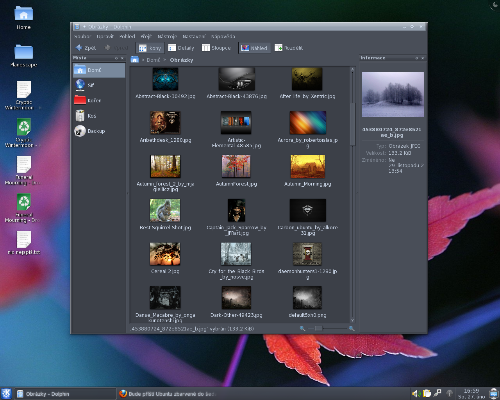Open the Soubor menu
500x400 pixels.
click(x=82, y=36)
